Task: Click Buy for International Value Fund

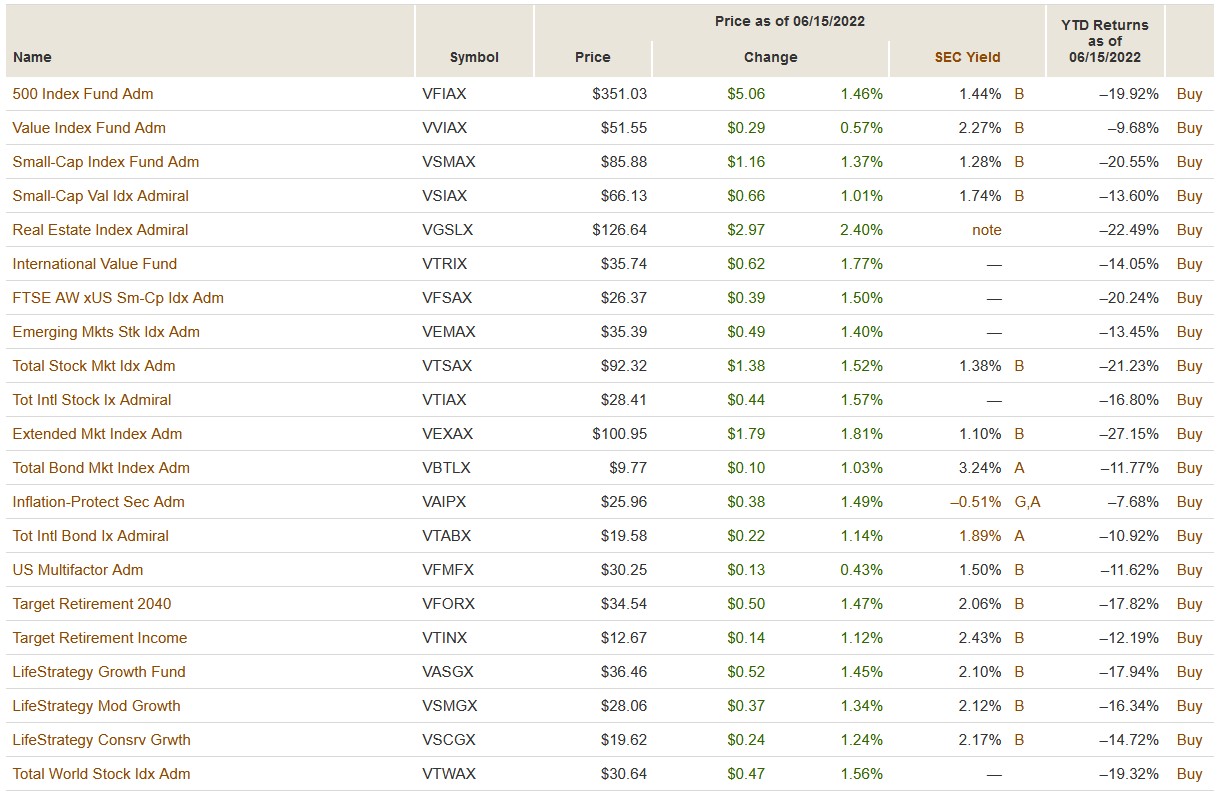Action: [x=1189, y=264]
